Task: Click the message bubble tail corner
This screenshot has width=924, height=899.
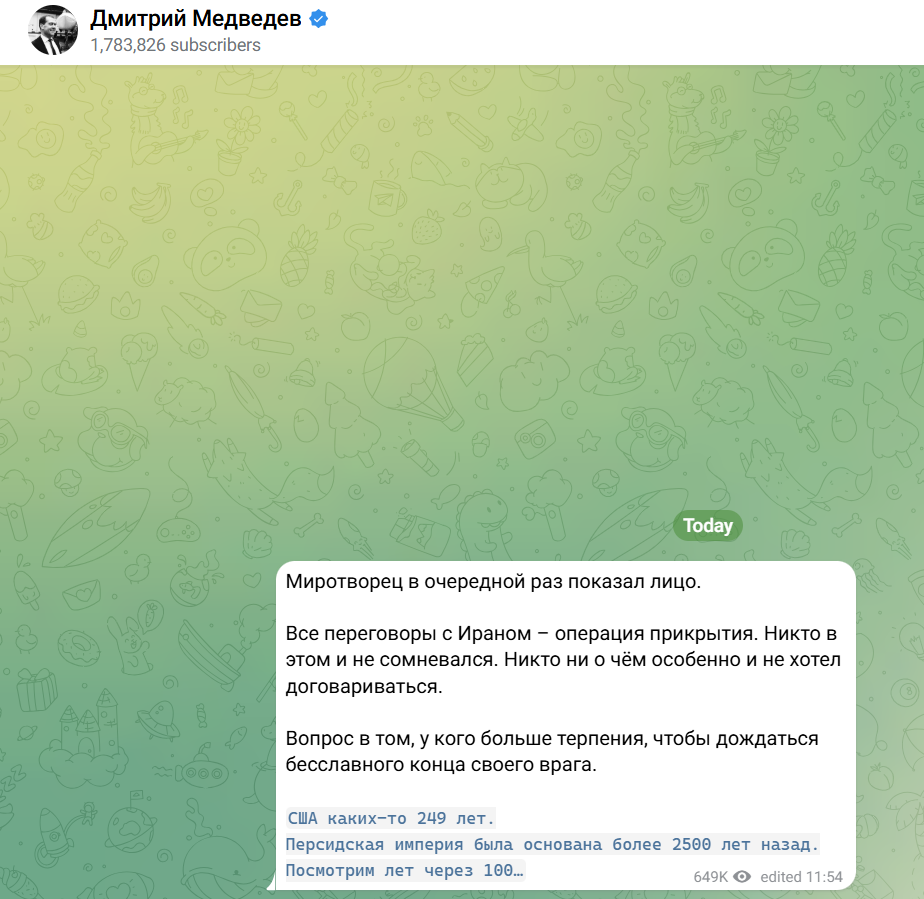Action: click(272, 882)
